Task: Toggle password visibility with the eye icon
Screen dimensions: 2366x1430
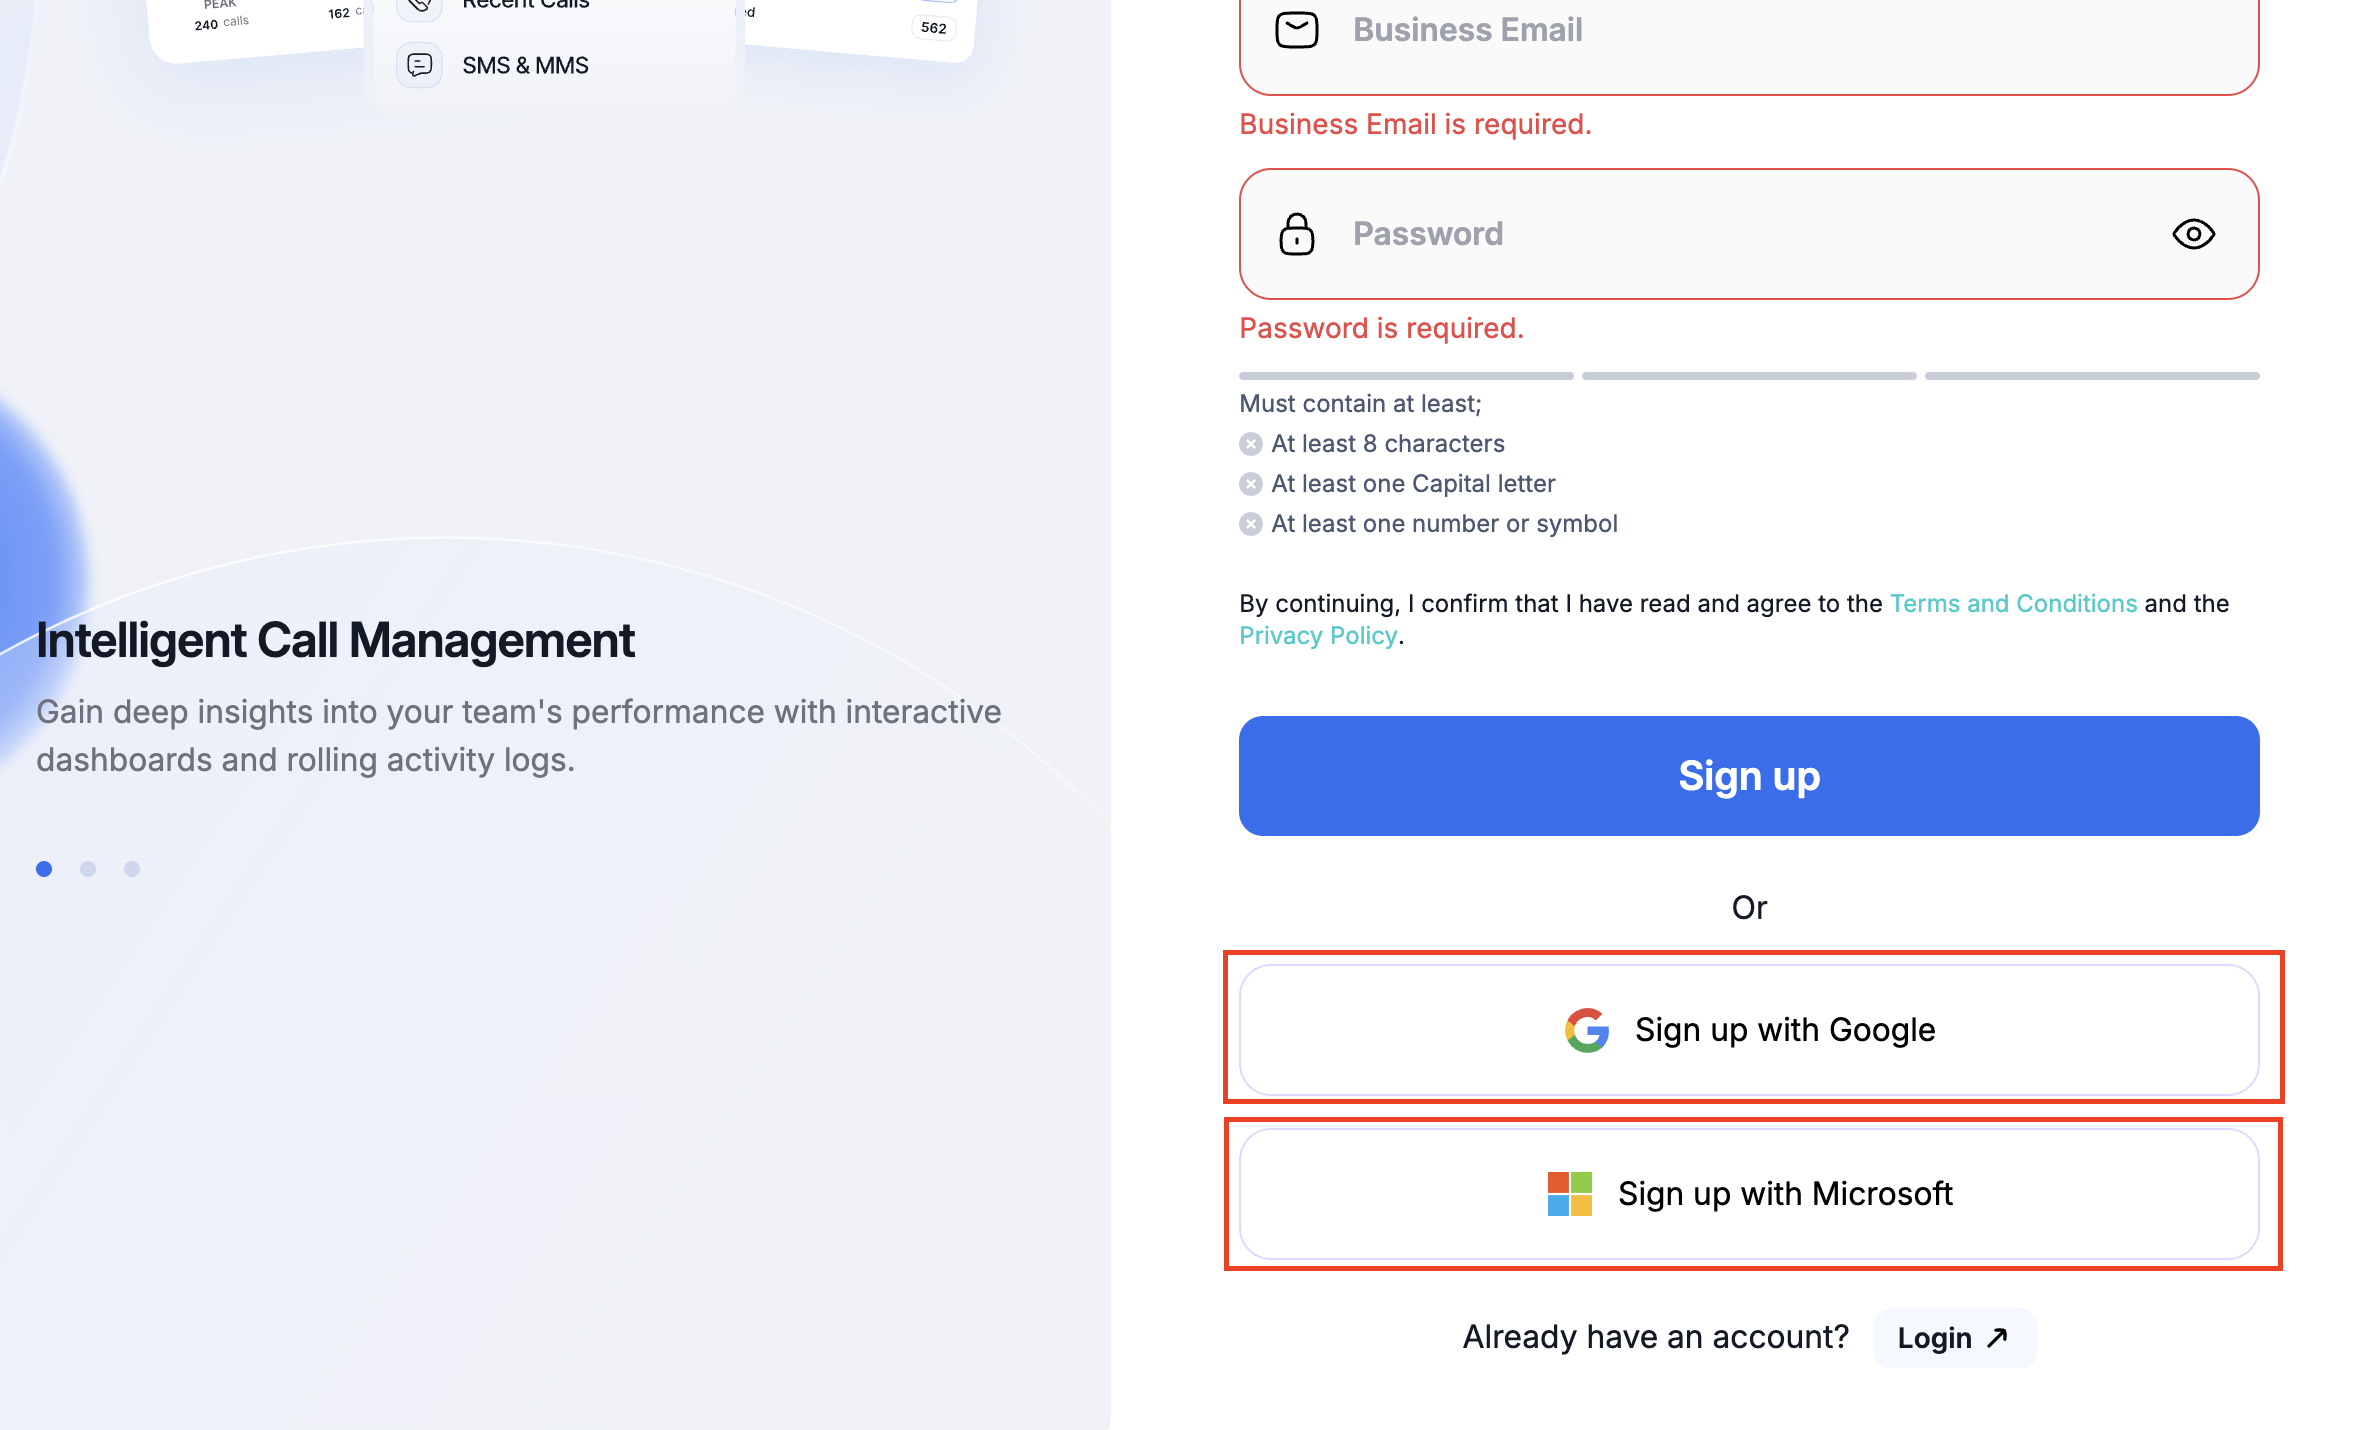Action: (2194, 234)
